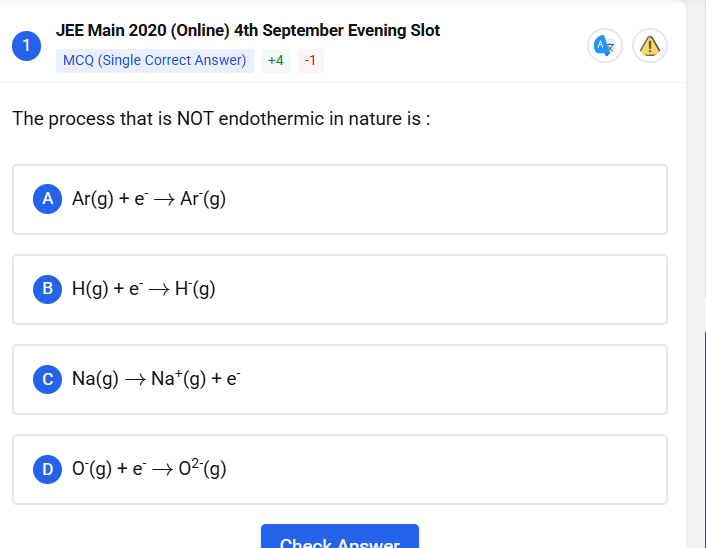Open the translate language icon
The height and width of the screenshot is (548, 706).
605,45
